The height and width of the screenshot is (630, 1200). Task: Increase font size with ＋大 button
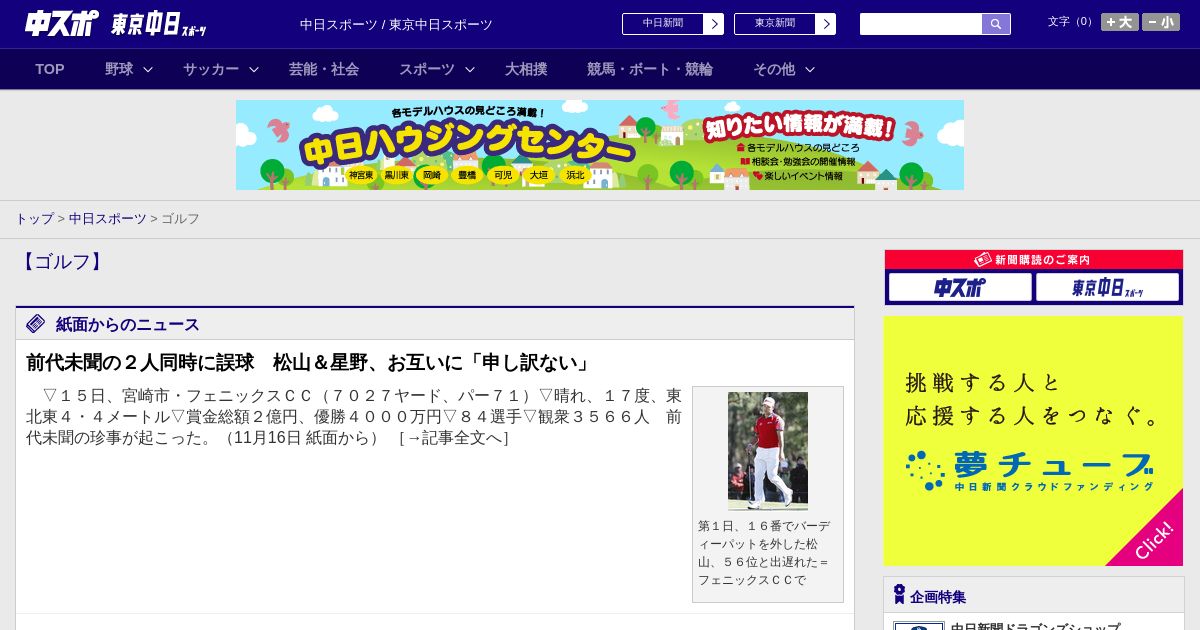(x=1120, y=22)
